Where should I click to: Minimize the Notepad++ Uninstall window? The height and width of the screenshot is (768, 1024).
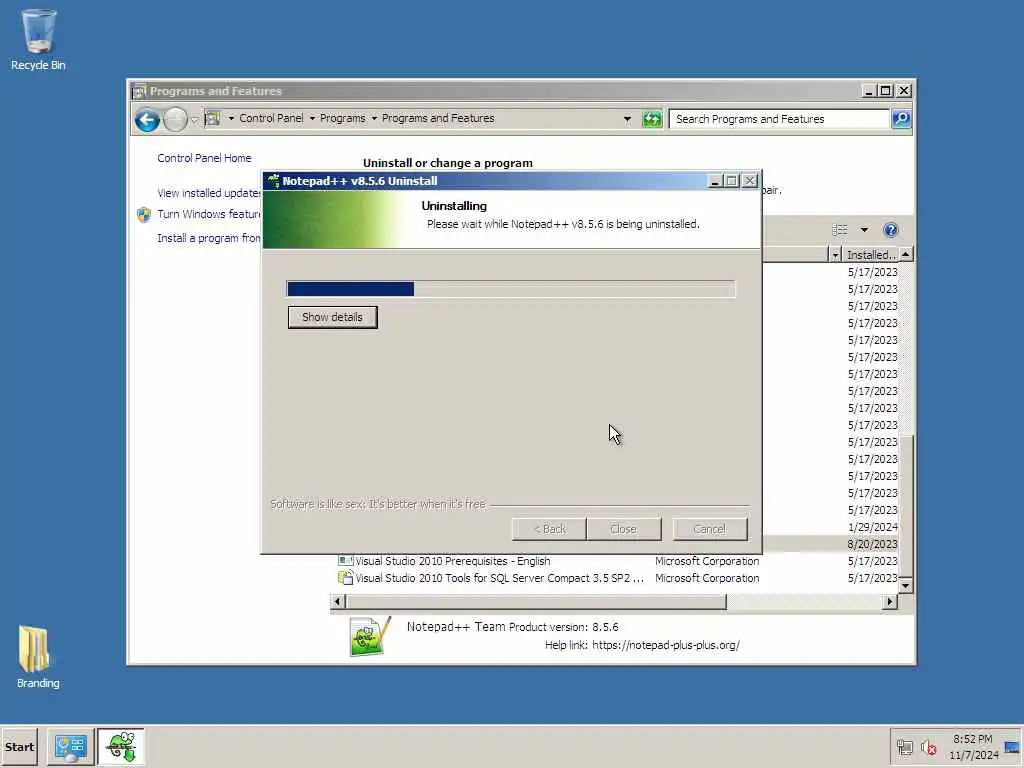(x=714, y=181)
